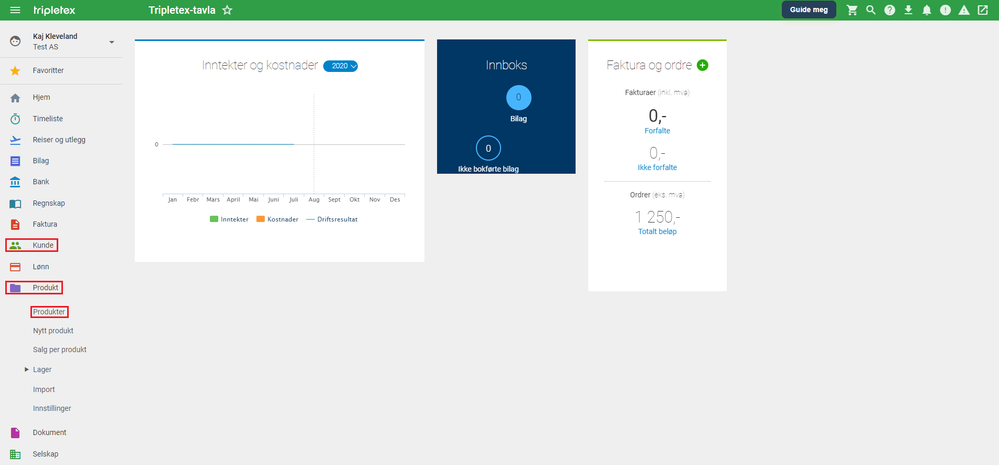Click the Guide meg button
This screenshot has height=465, width=999.
tap(809, 10)
